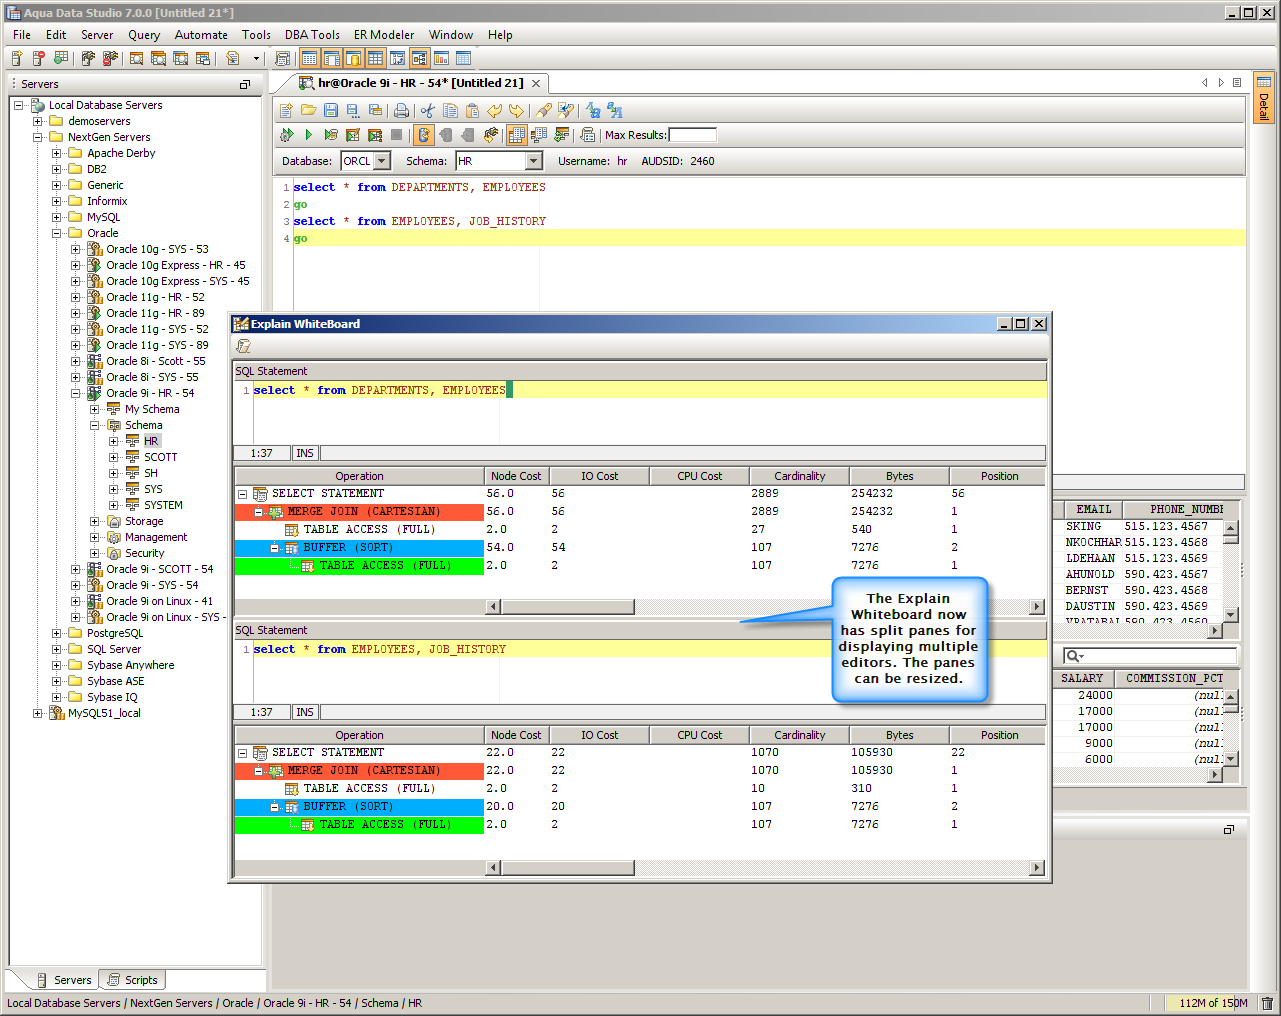1281x1016 pixels.
Task: Open the Schema HR dropdown
Action: pos(534,161)
